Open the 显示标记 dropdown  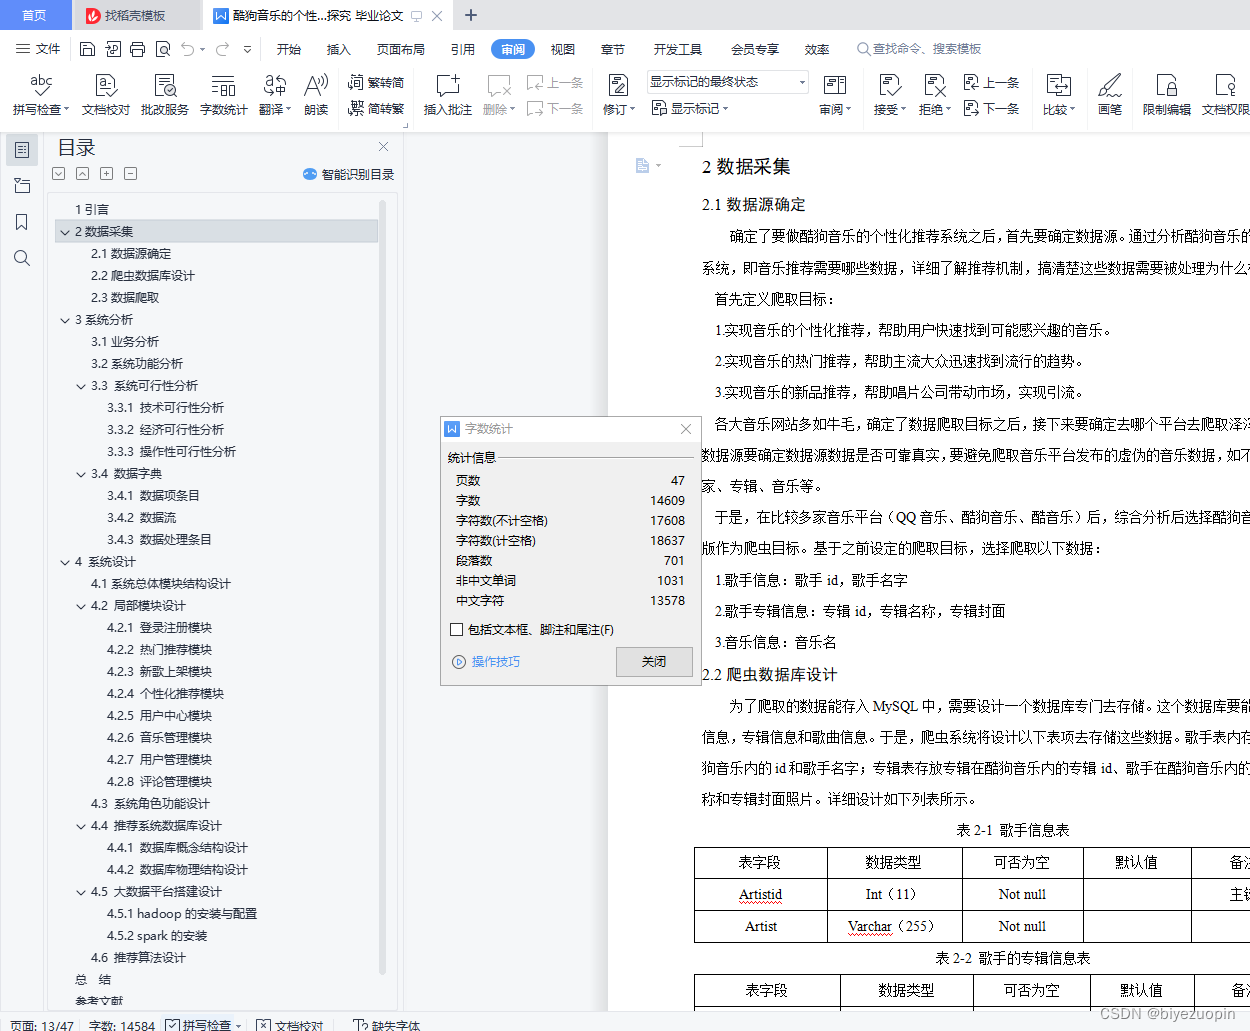coord(691,108)
